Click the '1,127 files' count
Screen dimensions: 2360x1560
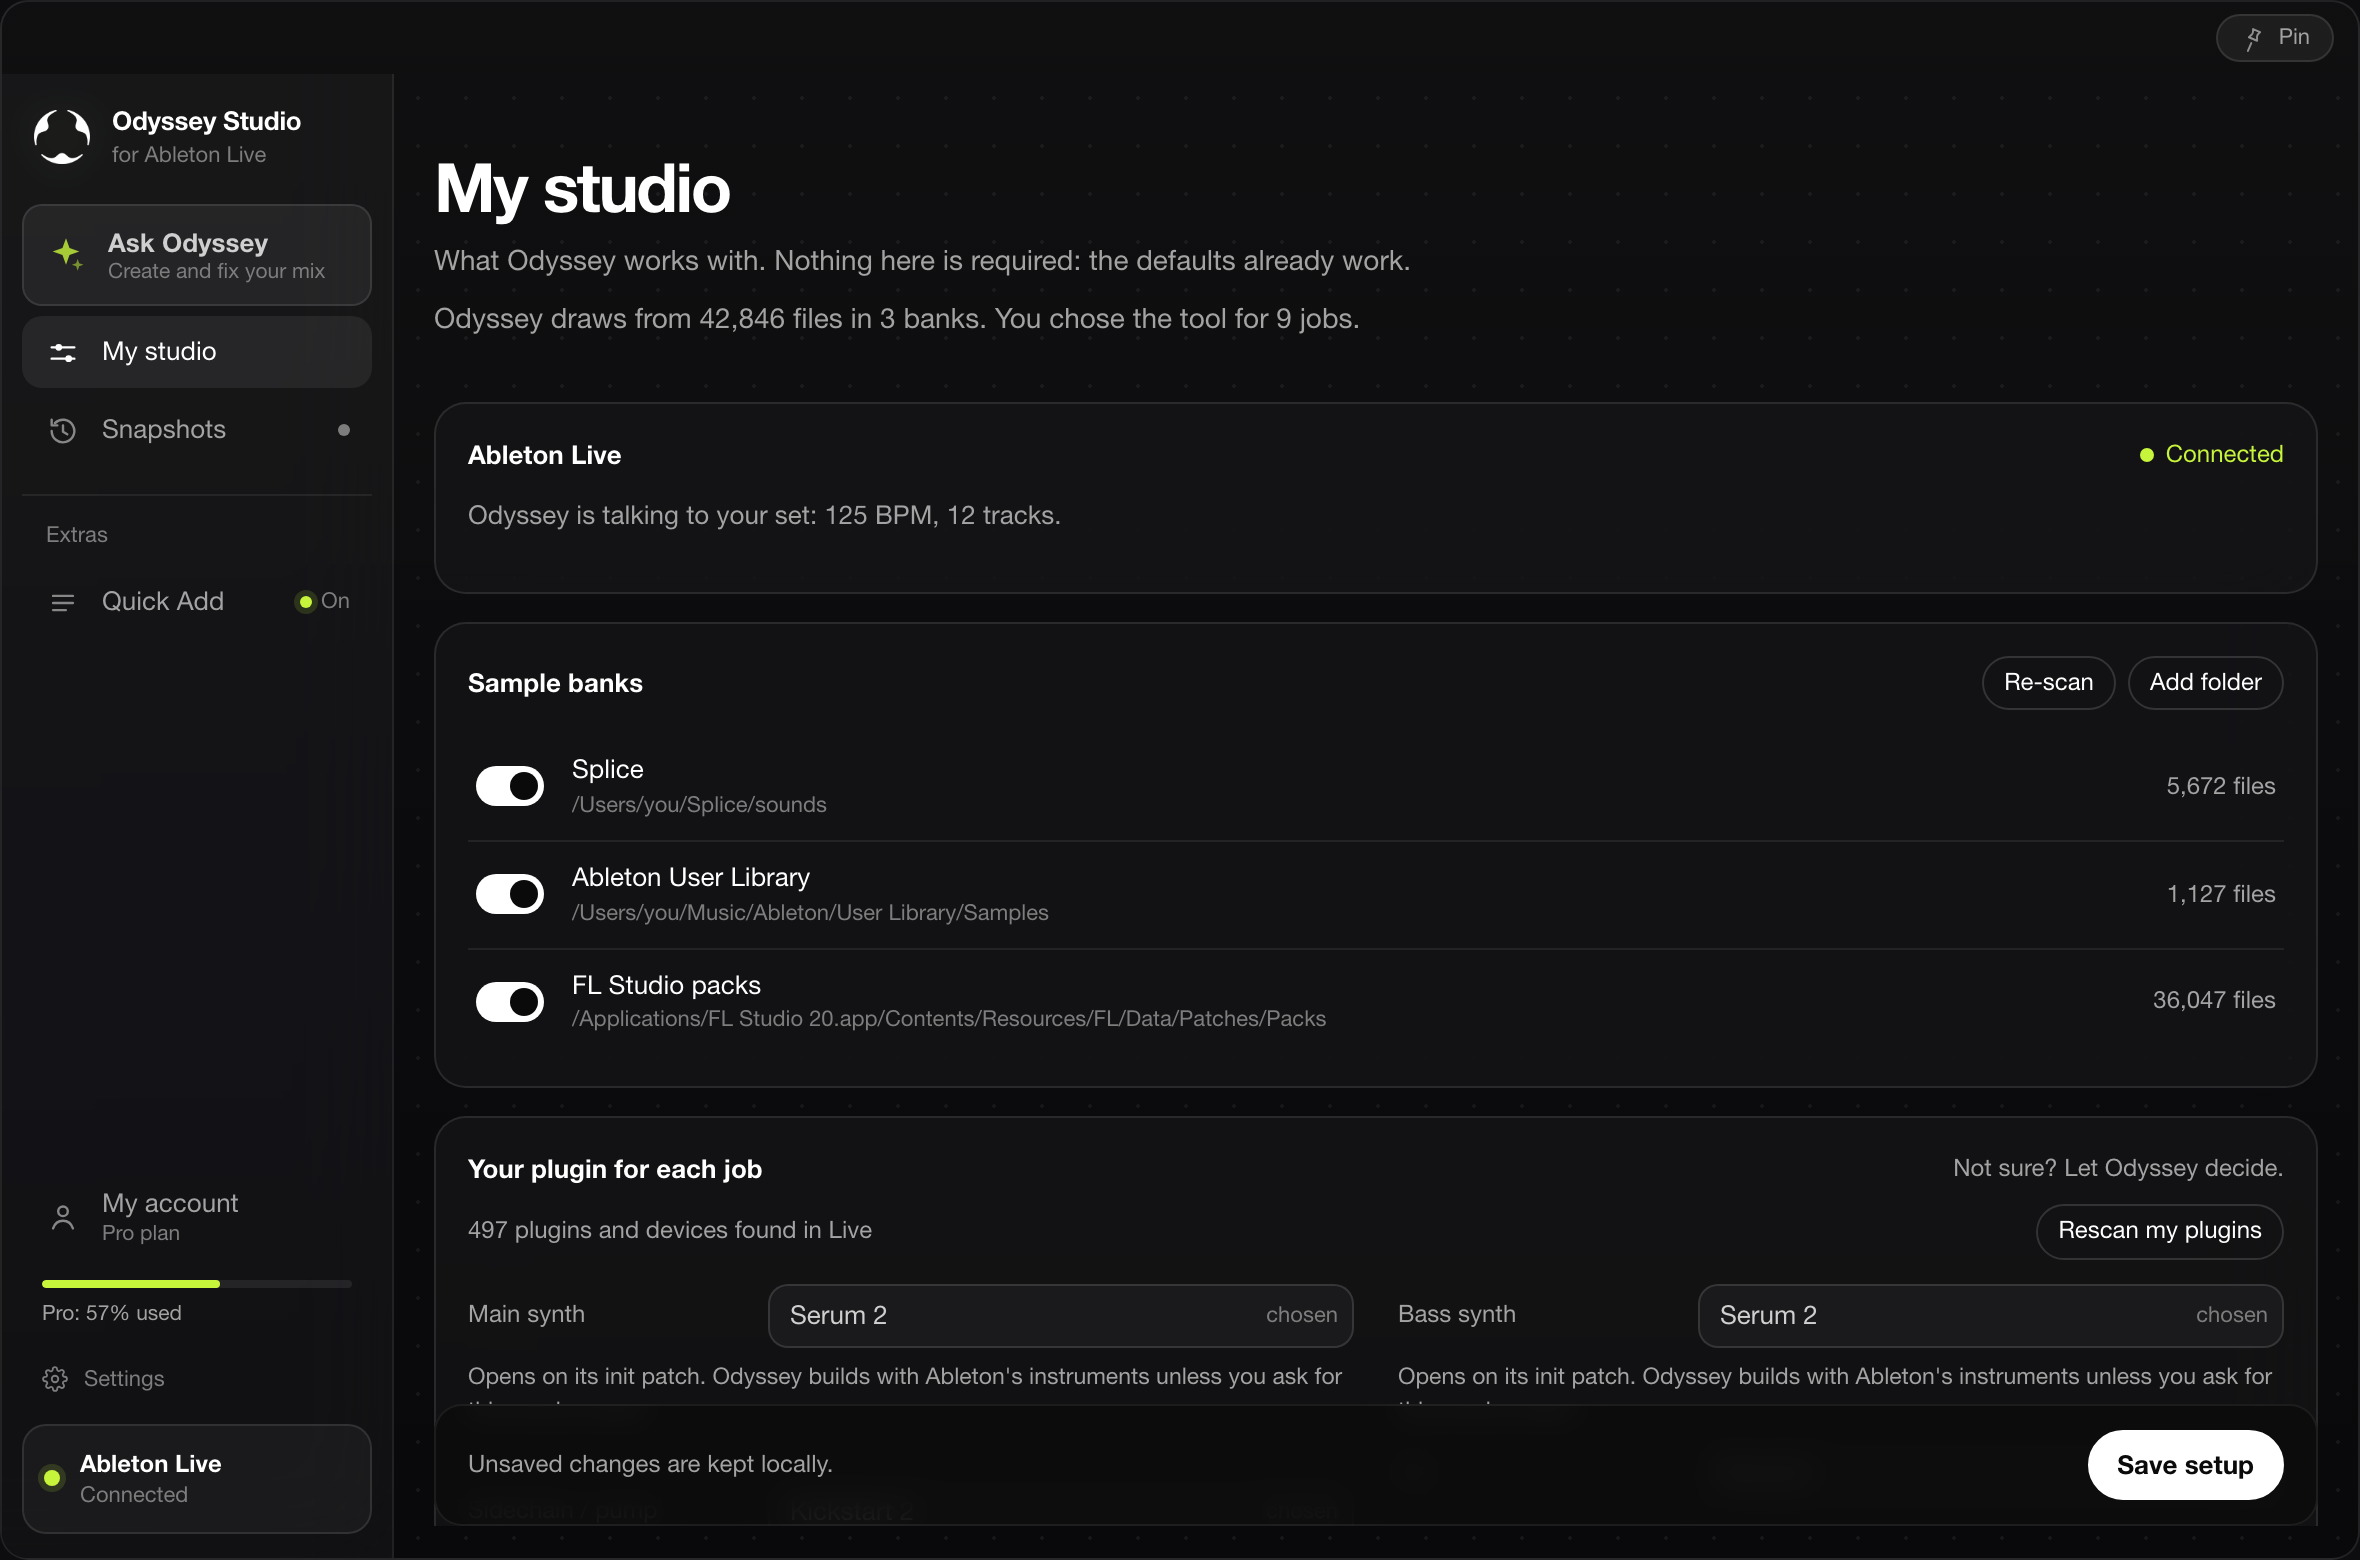(2221, 894)
